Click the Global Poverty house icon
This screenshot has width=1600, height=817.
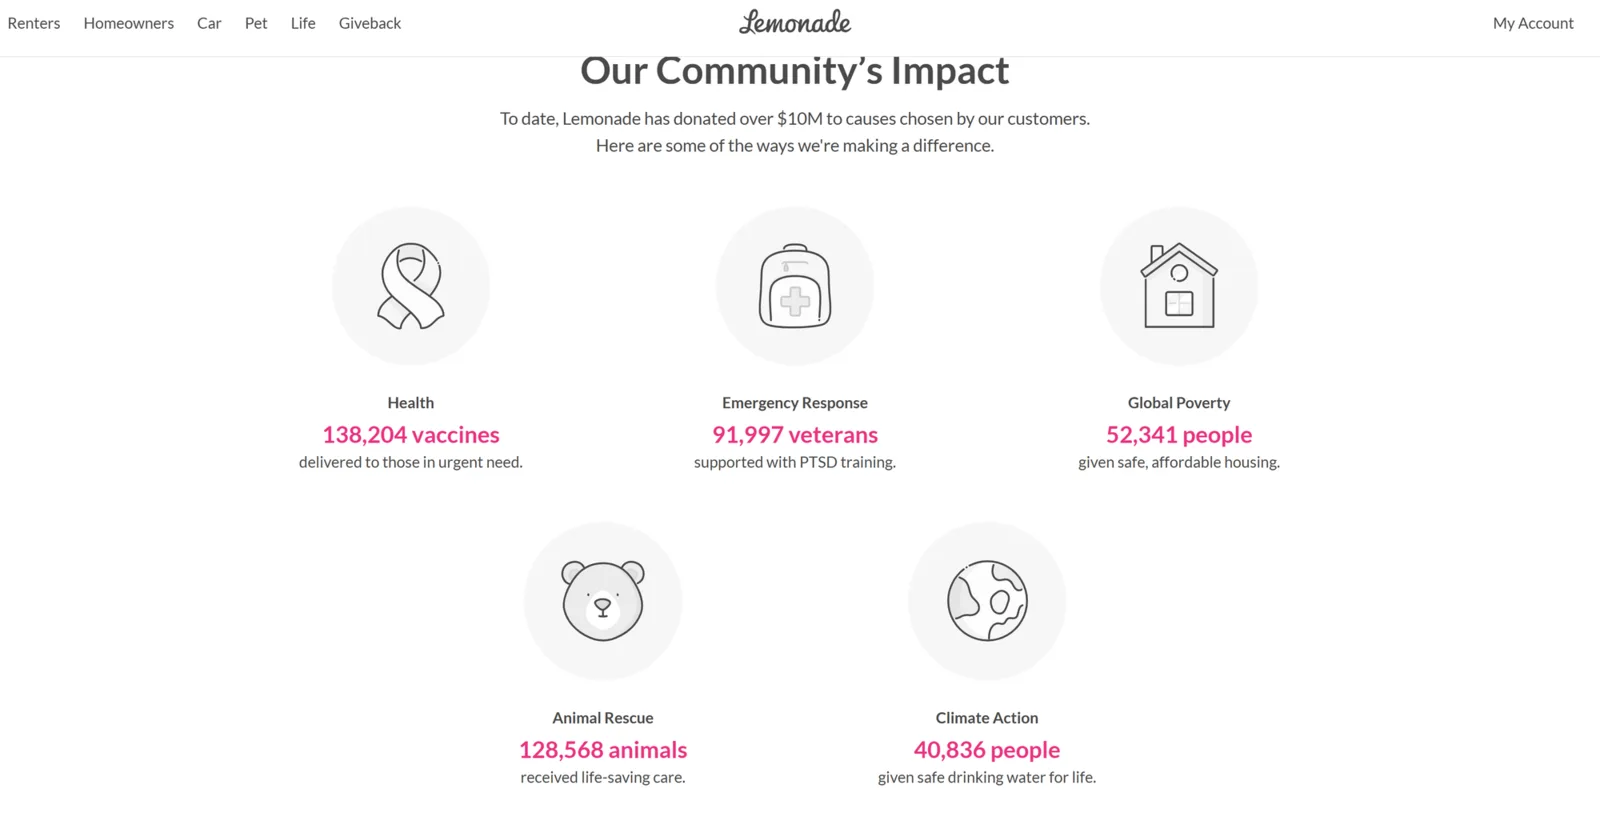tap(1179, 286)
